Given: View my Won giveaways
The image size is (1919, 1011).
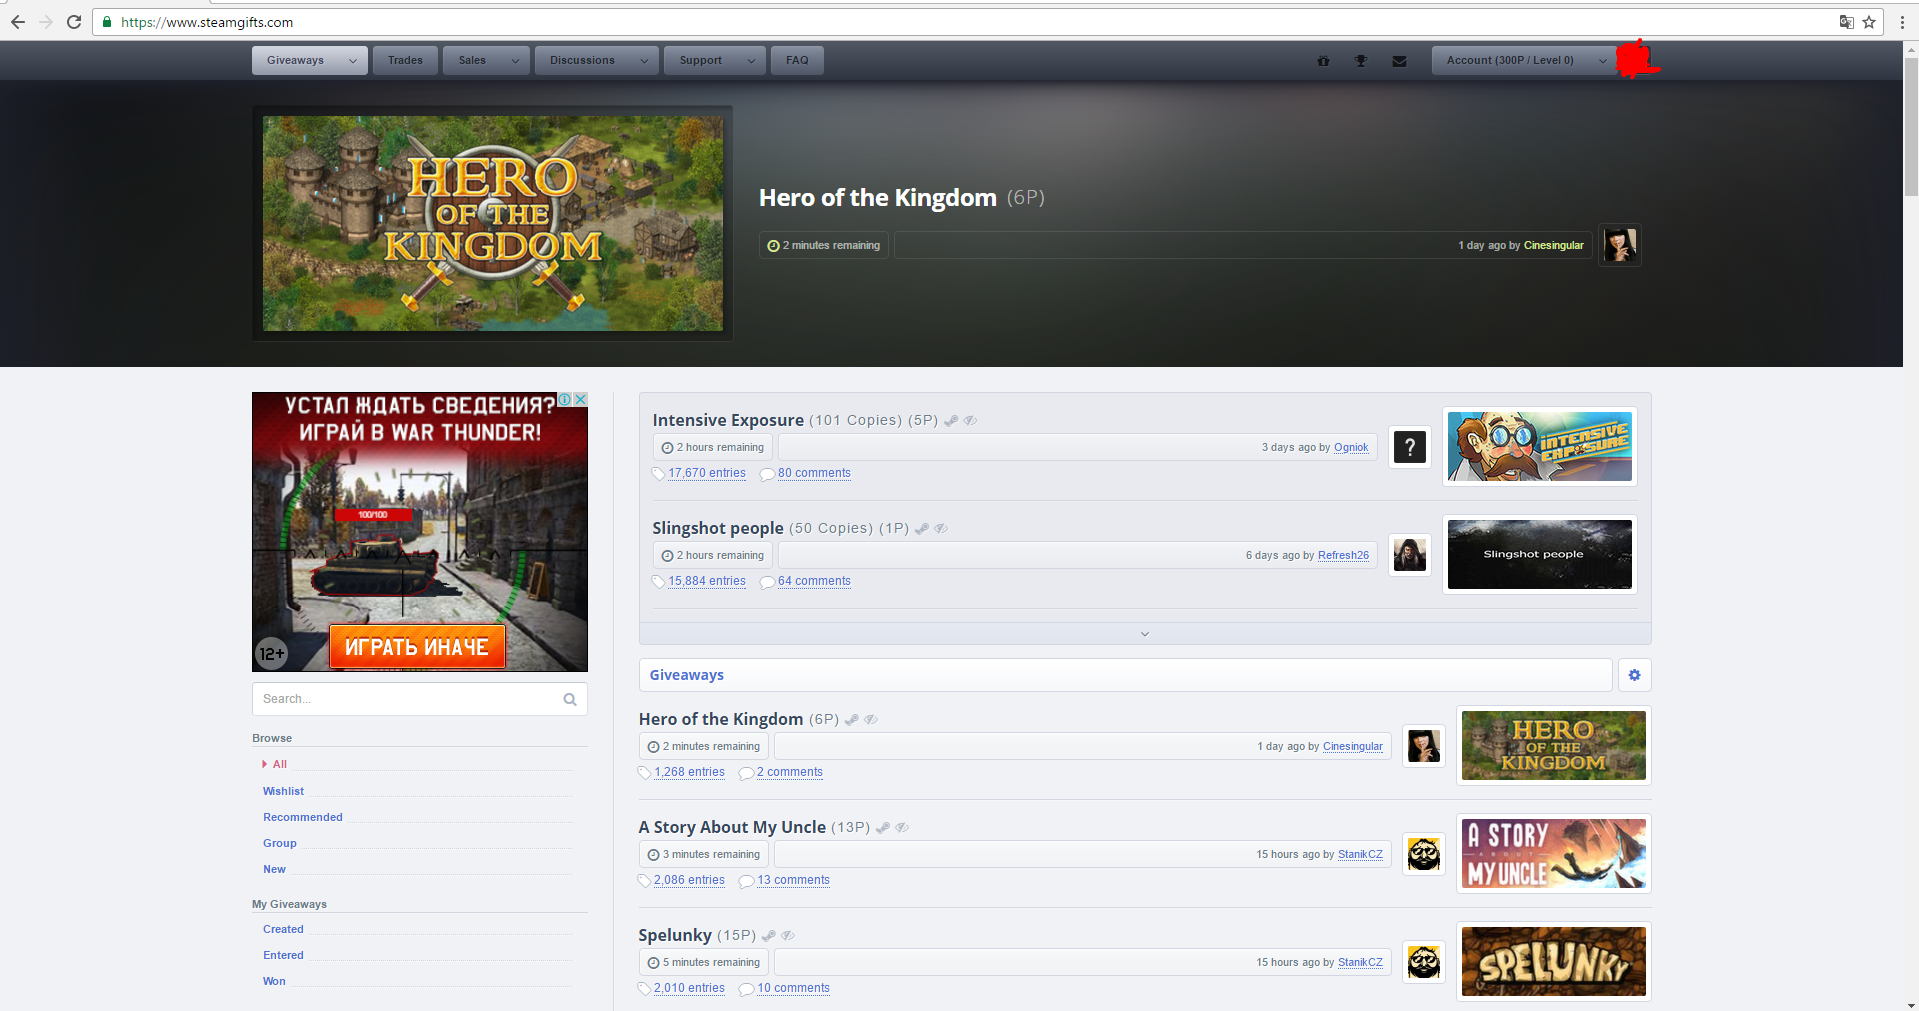Looking at the screenshot, I should 274,981.
